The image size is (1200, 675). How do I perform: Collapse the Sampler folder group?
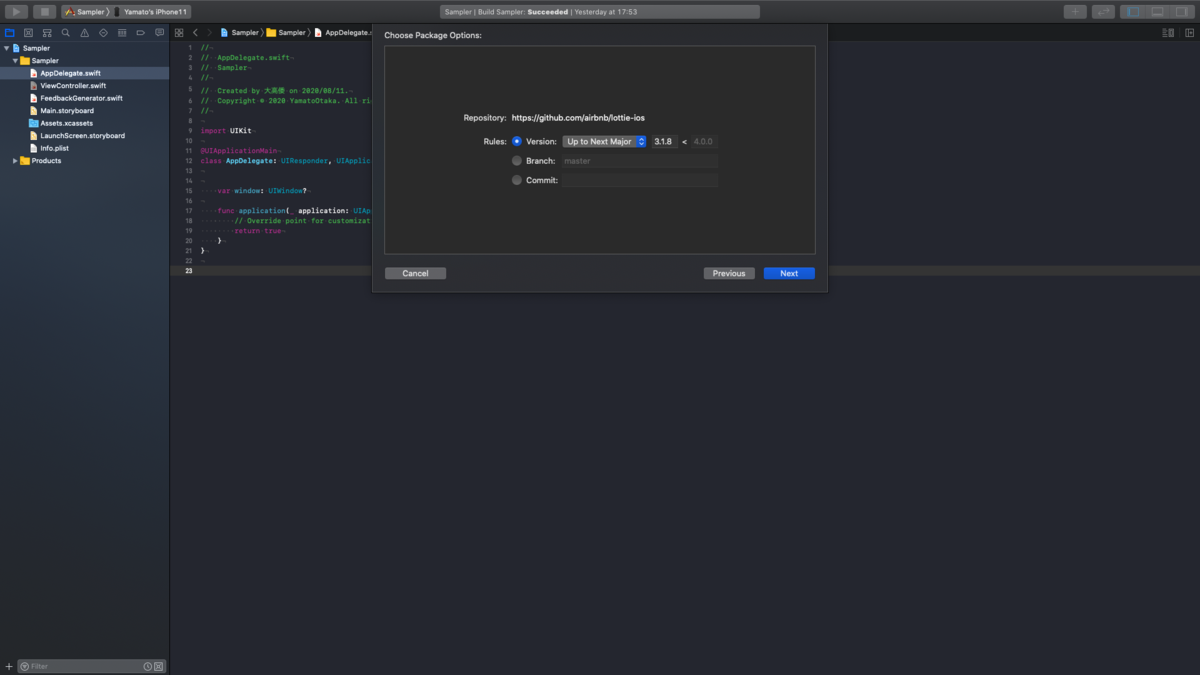pyautogui.click(x=15, y=61)
